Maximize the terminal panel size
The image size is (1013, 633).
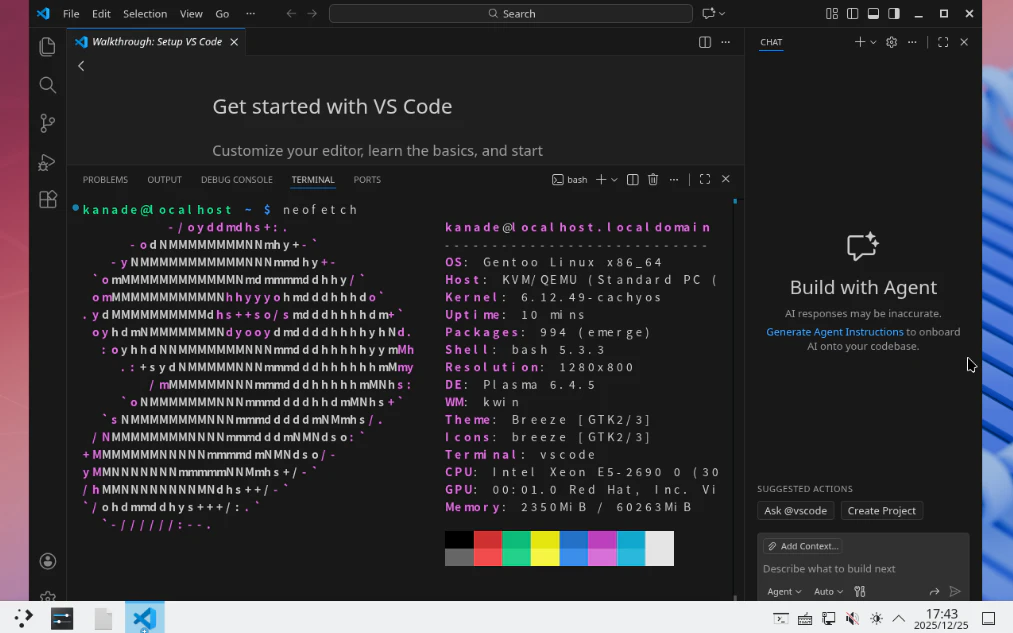click(x=705, y=180)
